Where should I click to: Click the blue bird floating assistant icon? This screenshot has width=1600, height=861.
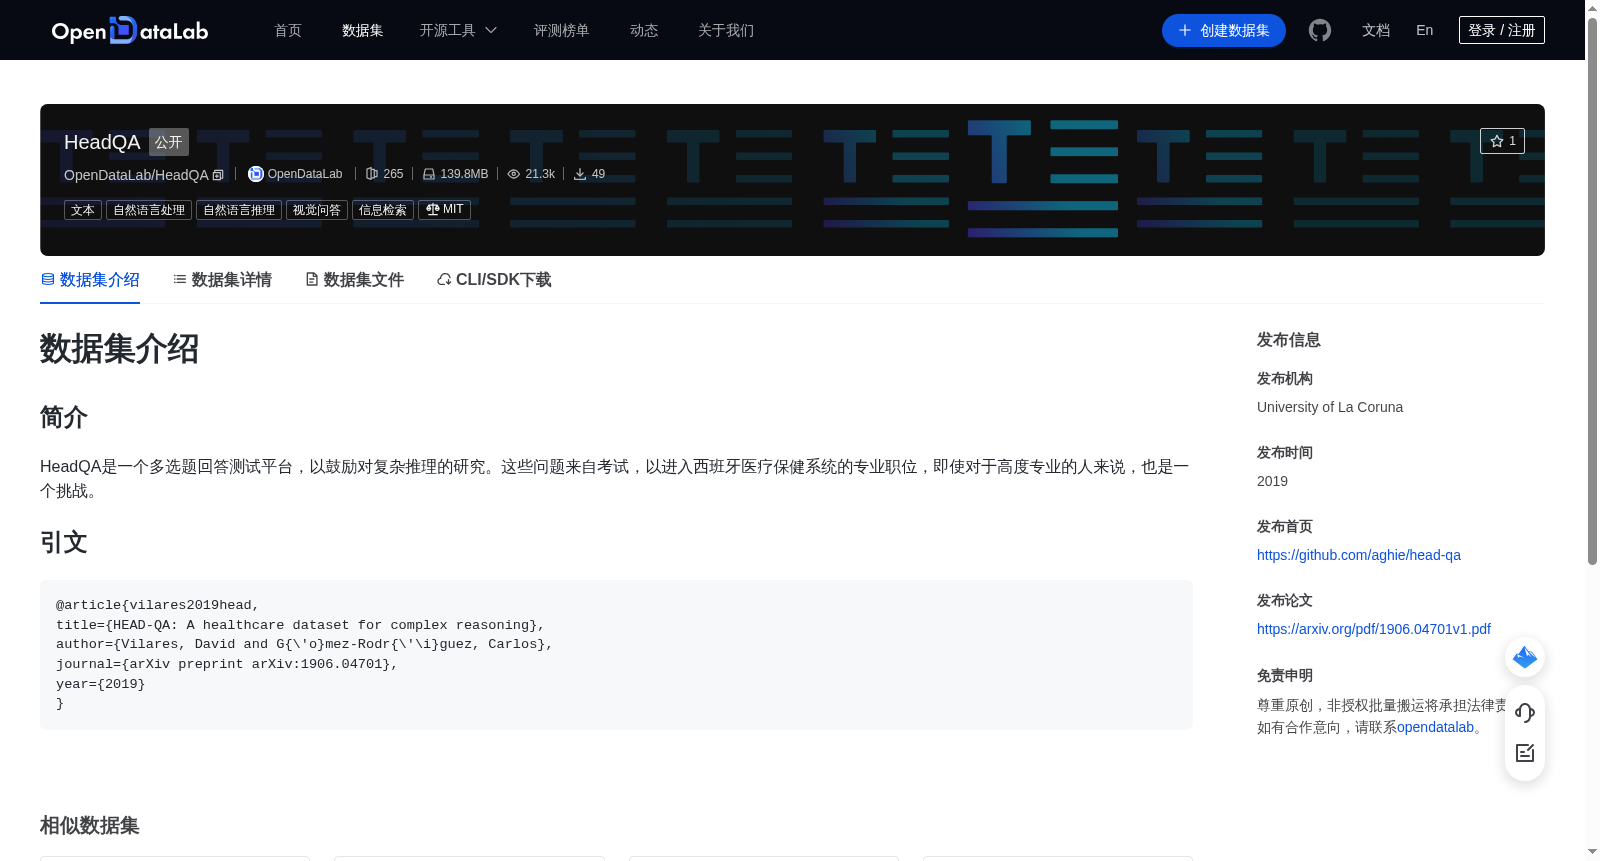[x=1525, y=657]
